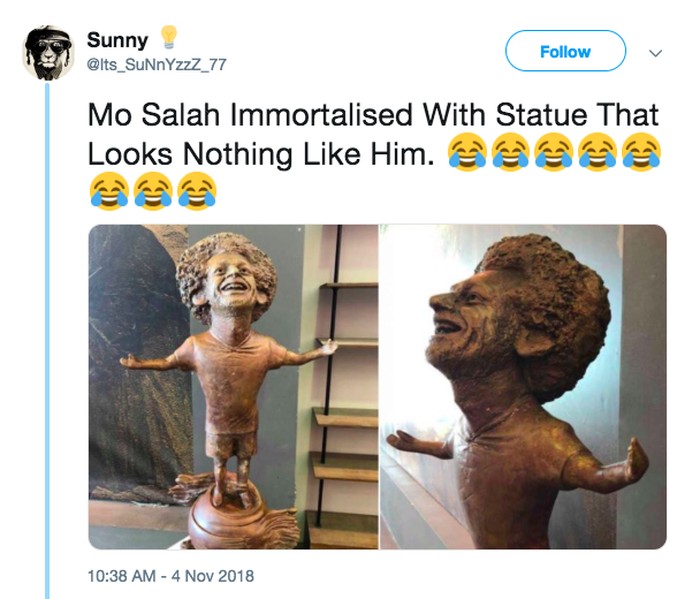Click the lion profile avatar
This screenshot has height=599, width=700.
[x=48, y=52]
